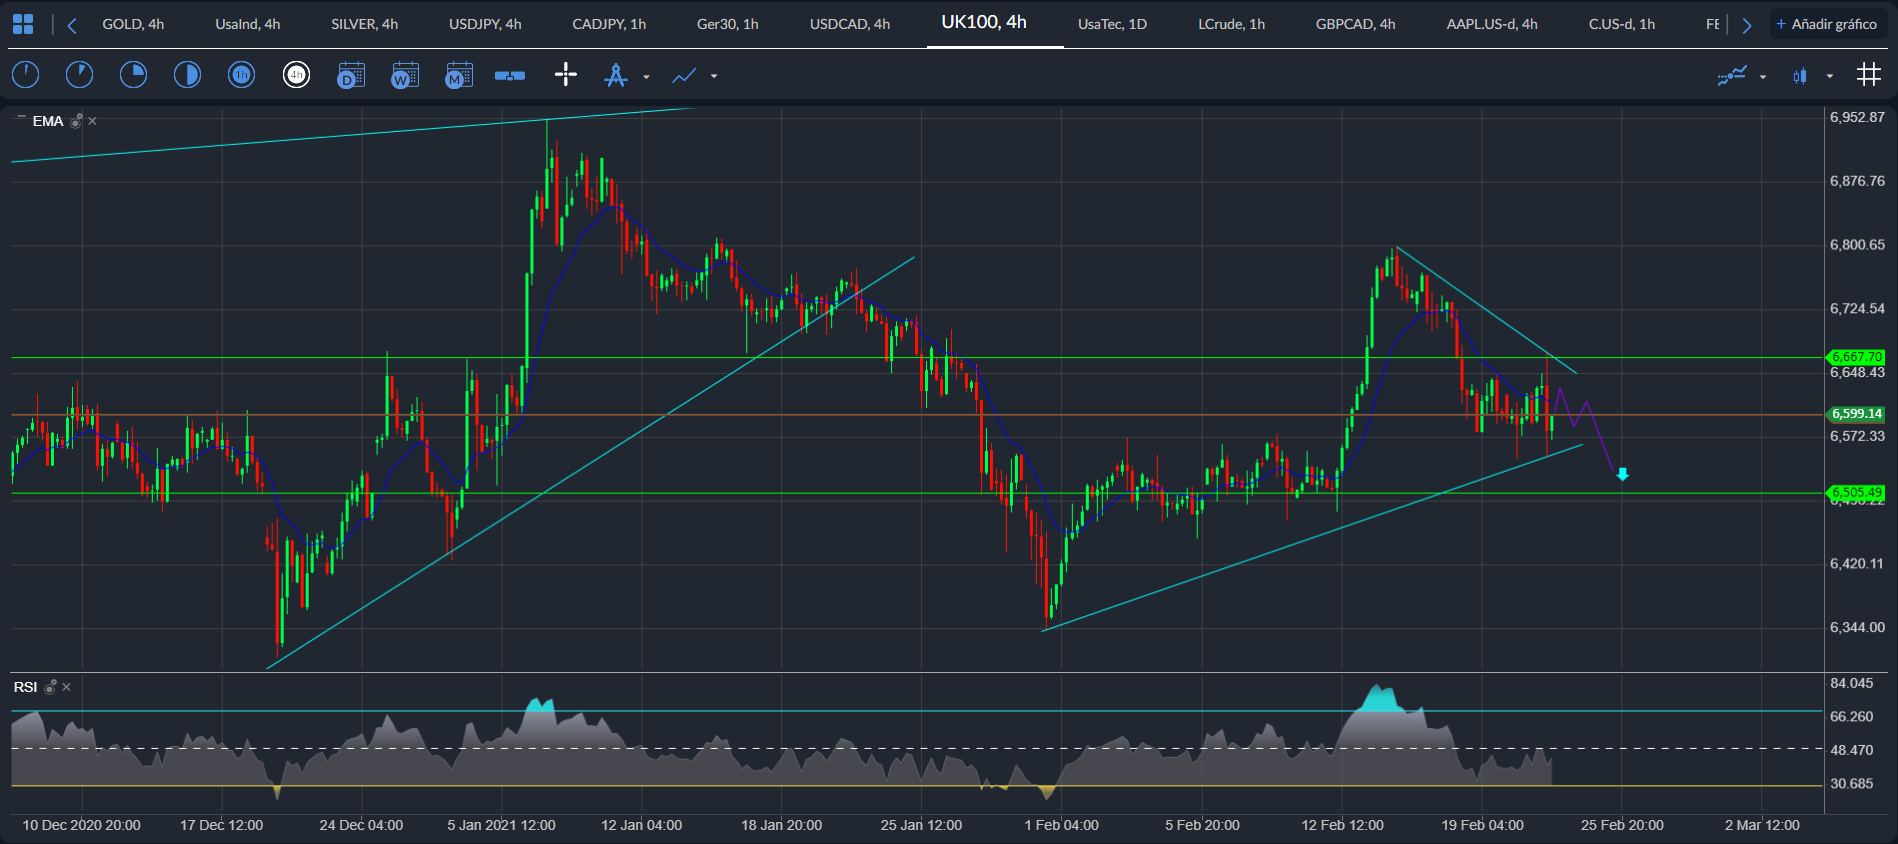Click the 6,952.87 price axis value
Viewport: 1898px width, 844px height.
click(x=1857, y=117)
